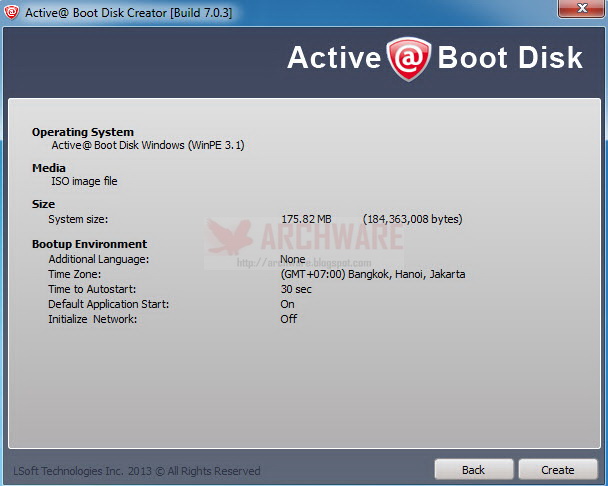This screenshot has height=486, width=608.
Task: Click the 'System size:' label
Action: pos(78,219)
